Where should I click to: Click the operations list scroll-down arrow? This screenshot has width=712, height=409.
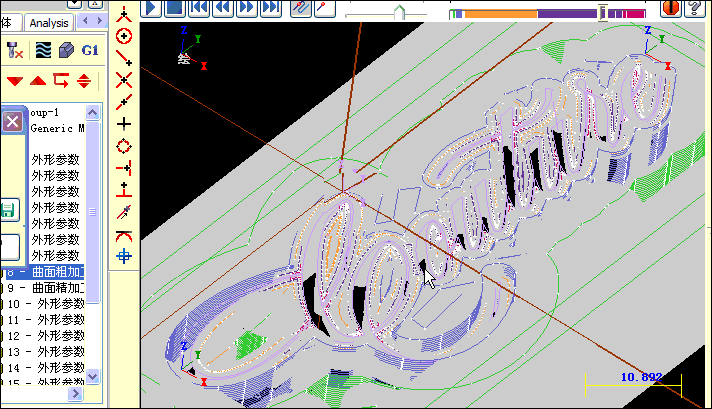pyautogui.click(x=93, y=376)
